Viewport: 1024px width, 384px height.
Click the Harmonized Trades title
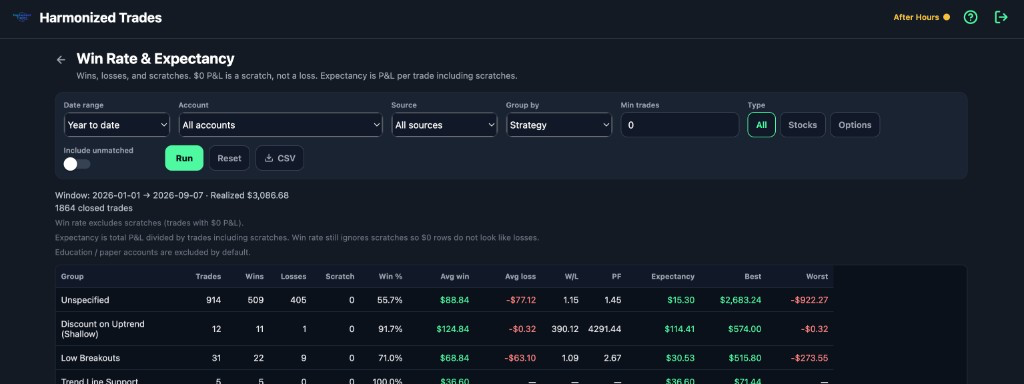click(x=101, y=18)
